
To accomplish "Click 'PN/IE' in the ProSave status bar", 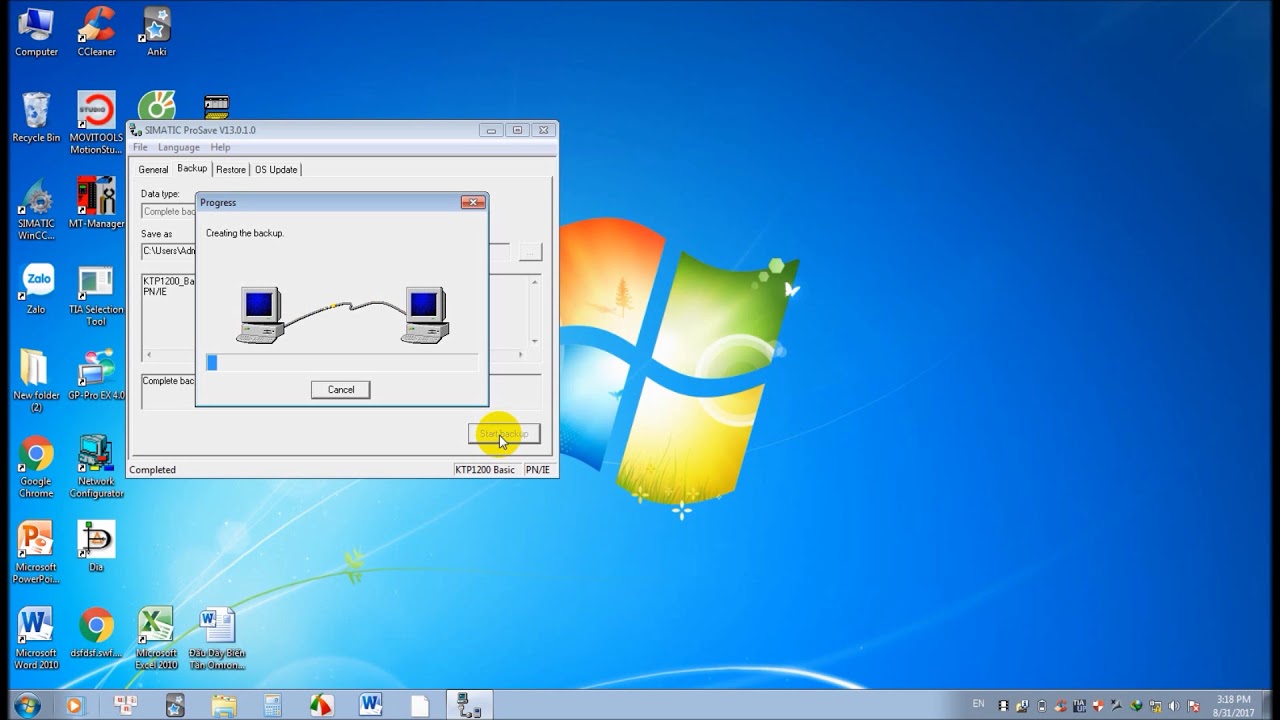I will coord(538,470).
